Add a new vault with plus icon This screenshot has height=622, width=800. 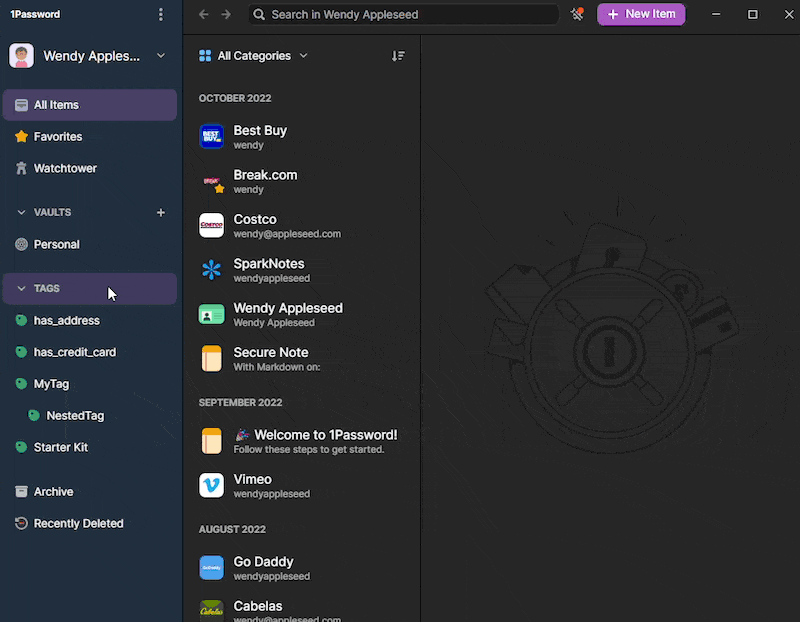161,212
